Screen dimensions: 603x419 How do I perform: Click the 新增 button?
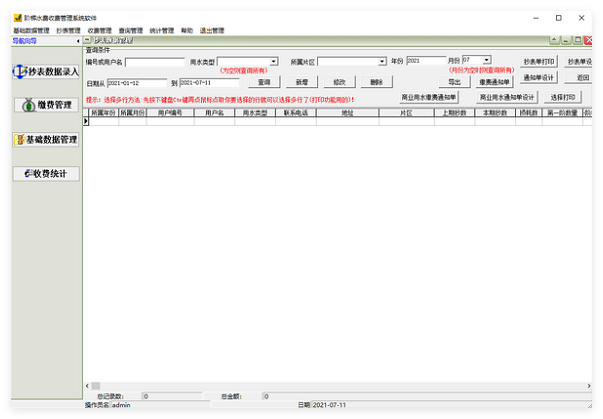click(302, 82)
